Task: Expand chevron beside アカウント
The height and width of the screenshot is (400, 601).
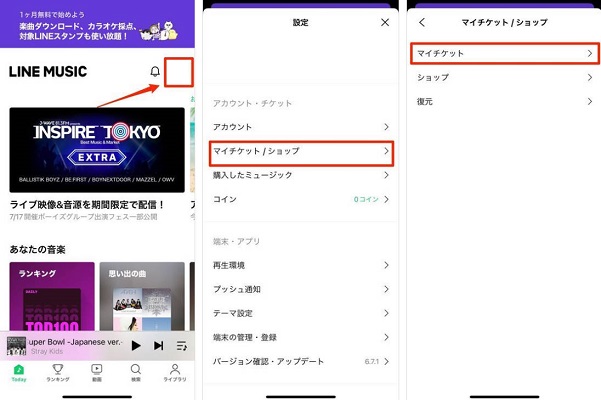Action: click(386, 127)
